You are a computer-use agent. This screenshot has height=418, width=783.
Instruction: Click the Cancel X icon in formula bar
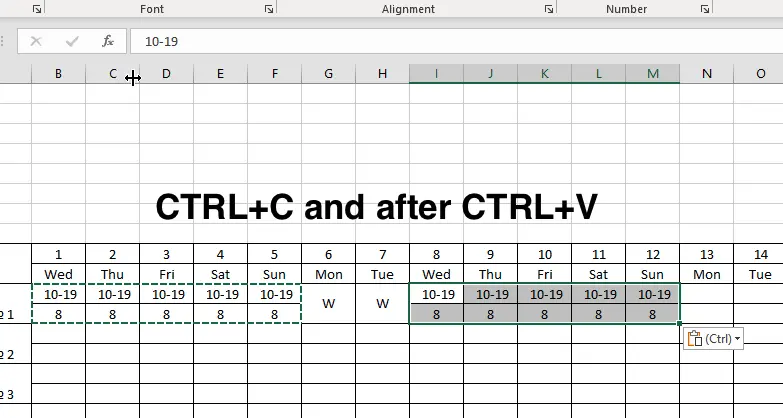tap(36, 42)
